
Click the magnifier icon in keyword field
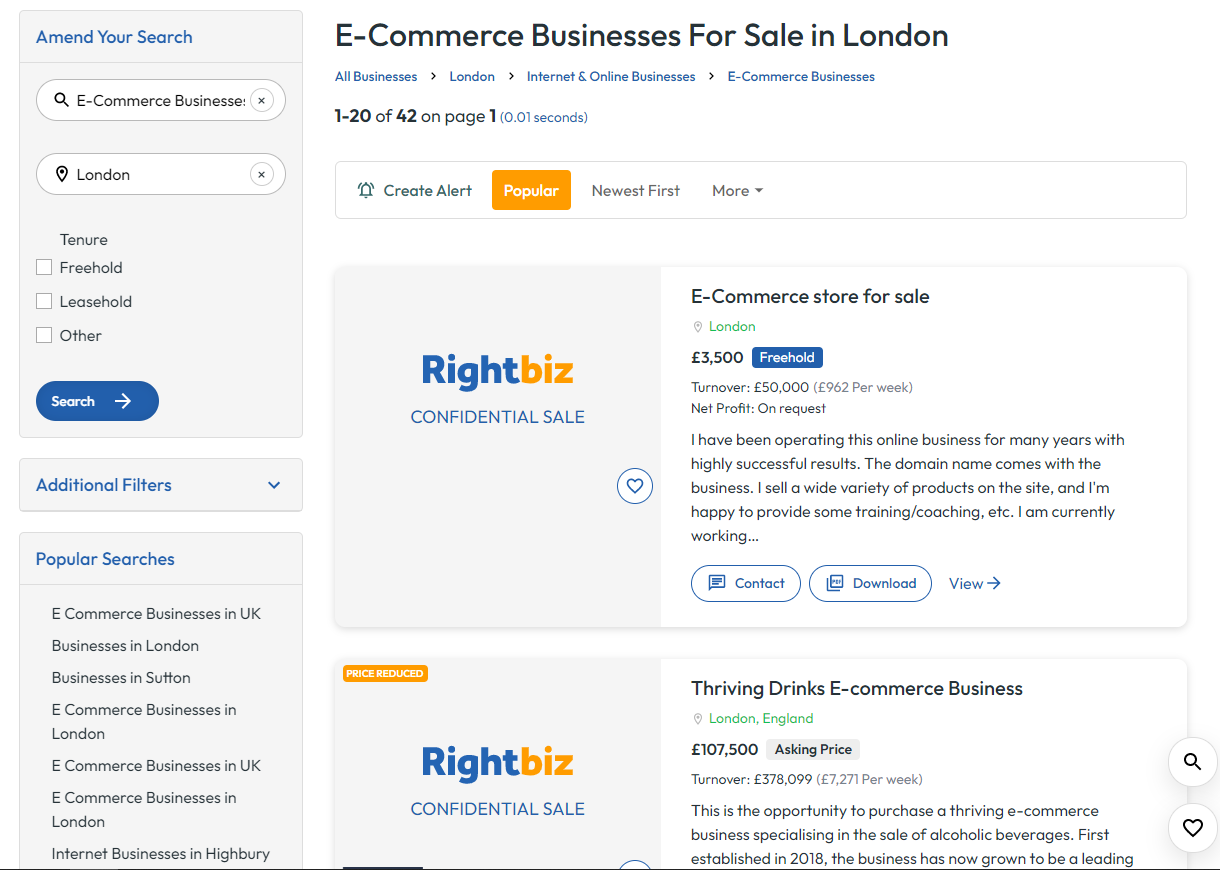tap(61, 100)
